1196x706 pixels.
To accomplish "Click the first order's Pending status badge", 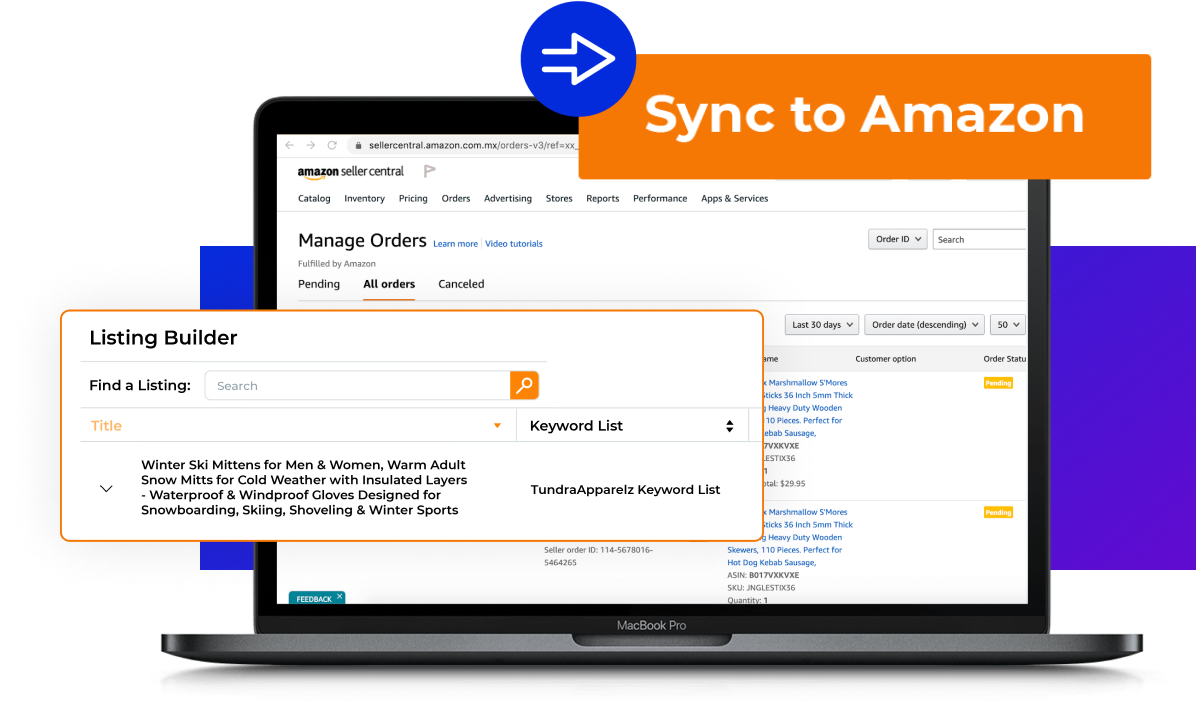I will 998,383.
